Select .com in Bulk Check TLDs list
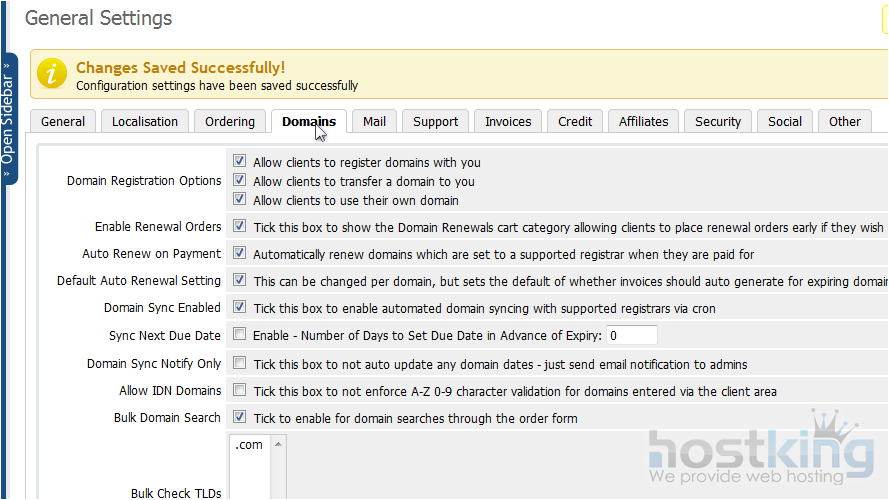889x500 pixels. 249,445
